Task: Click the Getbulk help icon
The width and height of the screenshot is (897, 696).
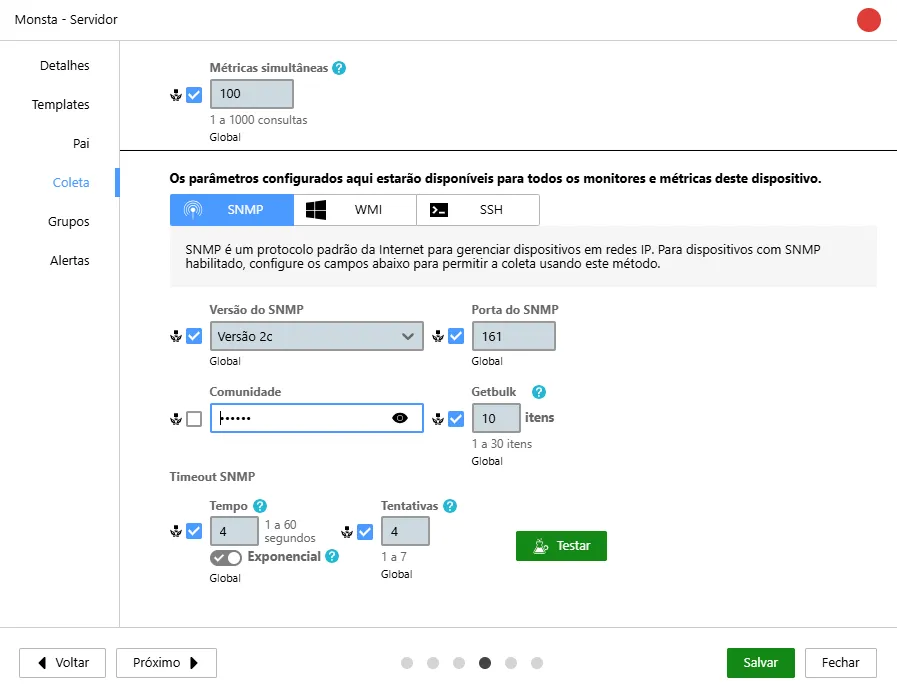Action: coord(538,392)
